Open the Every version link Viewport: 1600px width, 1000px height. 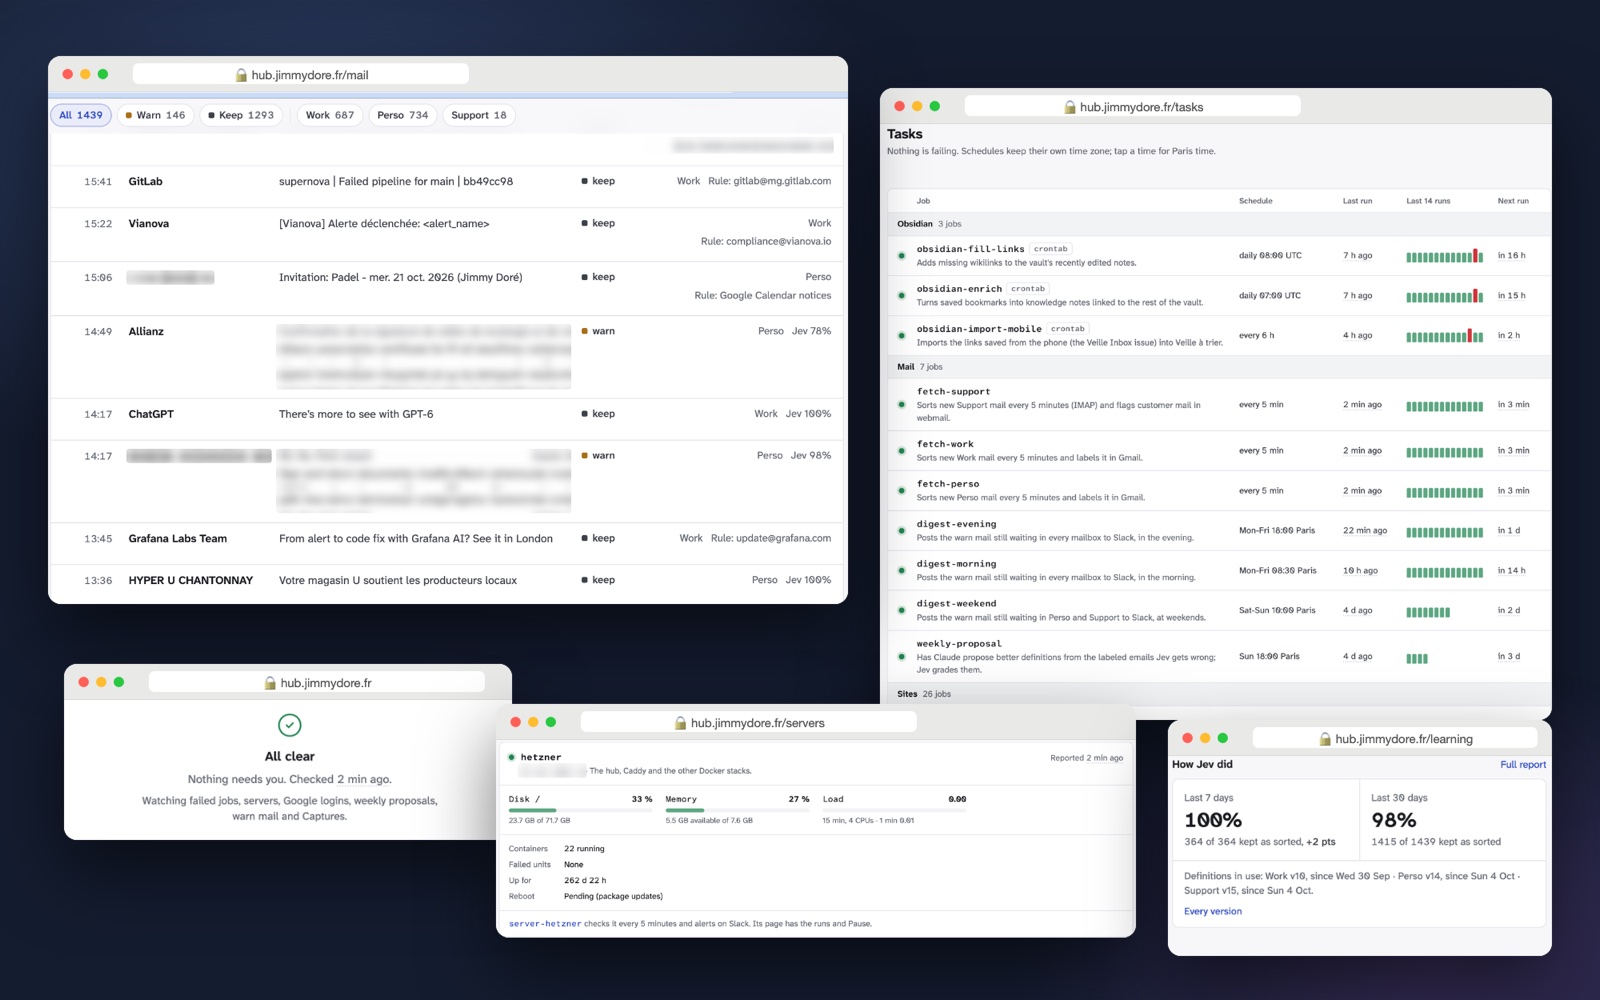pos(1213,911)
